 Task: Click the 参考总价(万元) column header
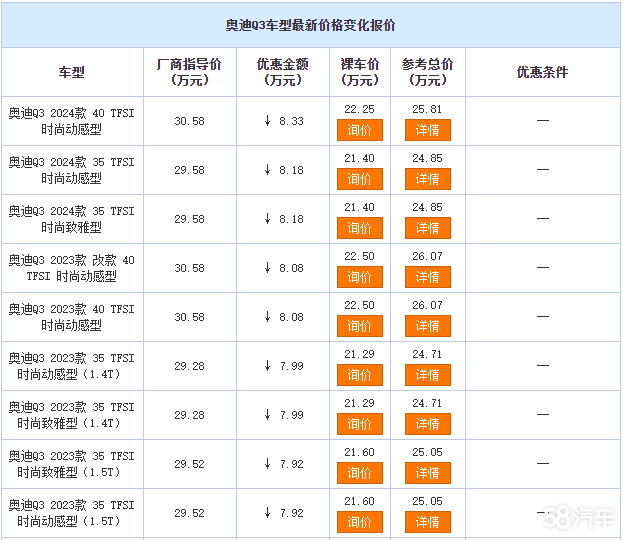pos(428,72)
